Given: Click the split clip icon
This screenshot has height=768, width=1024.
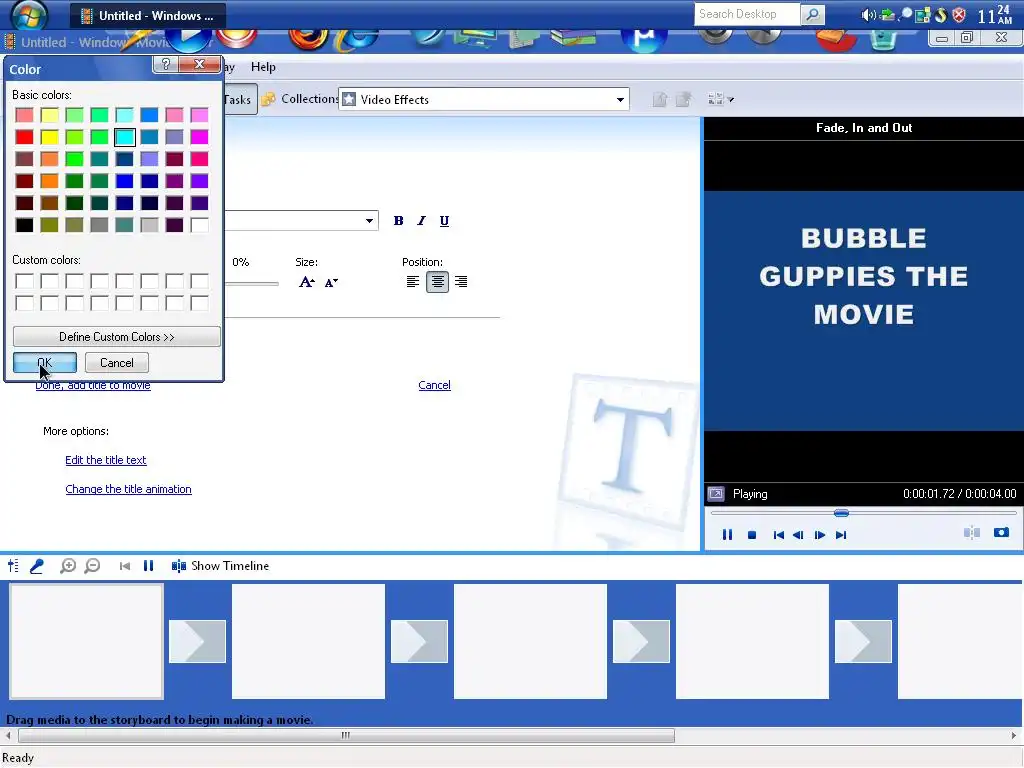Looking at the screenshot, I should [972, 533].
